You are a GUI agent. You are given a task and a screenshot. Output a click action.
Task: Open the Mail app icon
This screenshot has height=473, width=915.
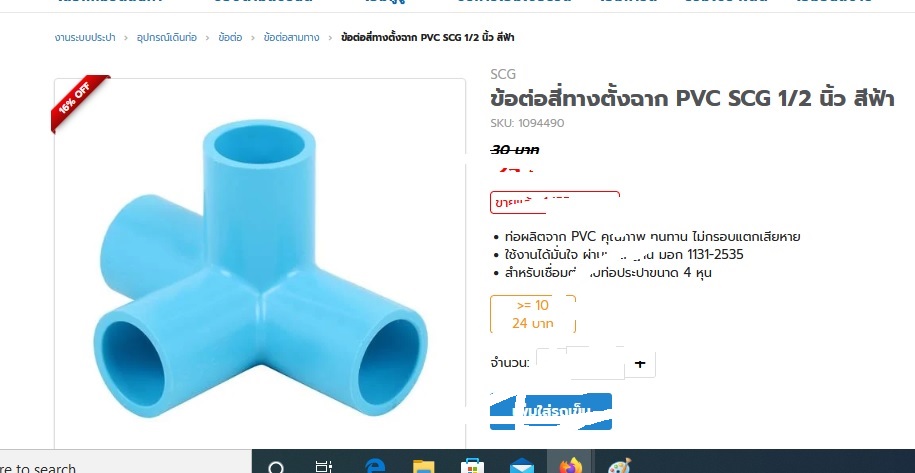(x=521, y=467)
